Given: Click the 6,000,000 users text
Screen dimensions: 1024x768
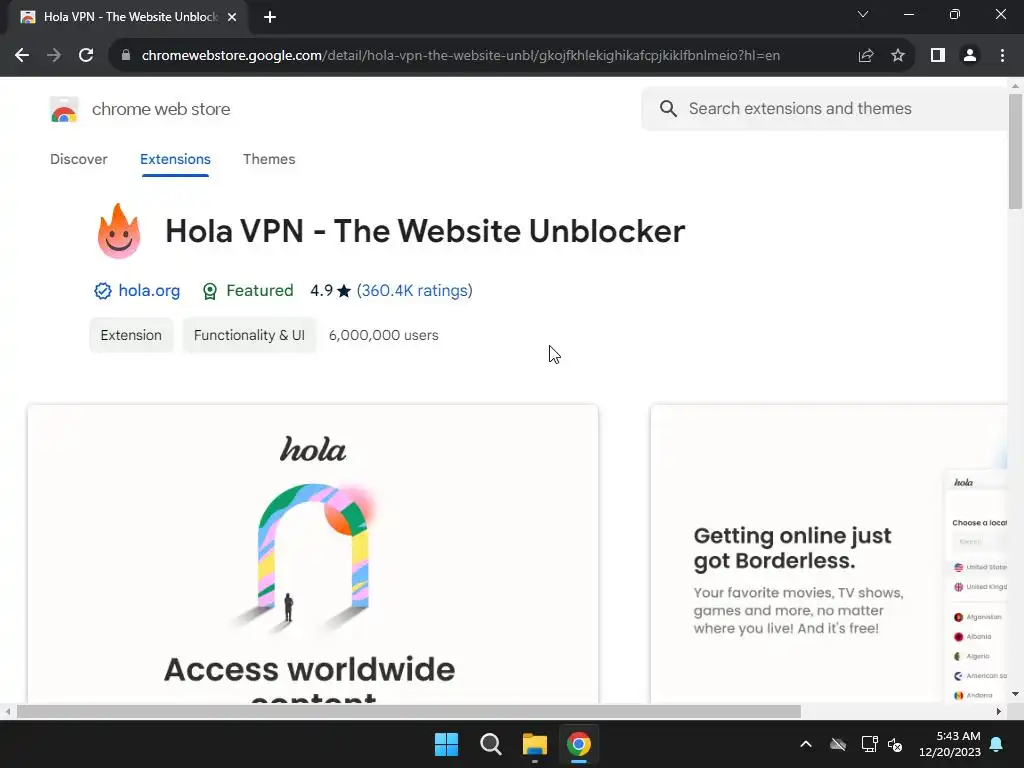Looking at the screenshot, I should [383, 335].
